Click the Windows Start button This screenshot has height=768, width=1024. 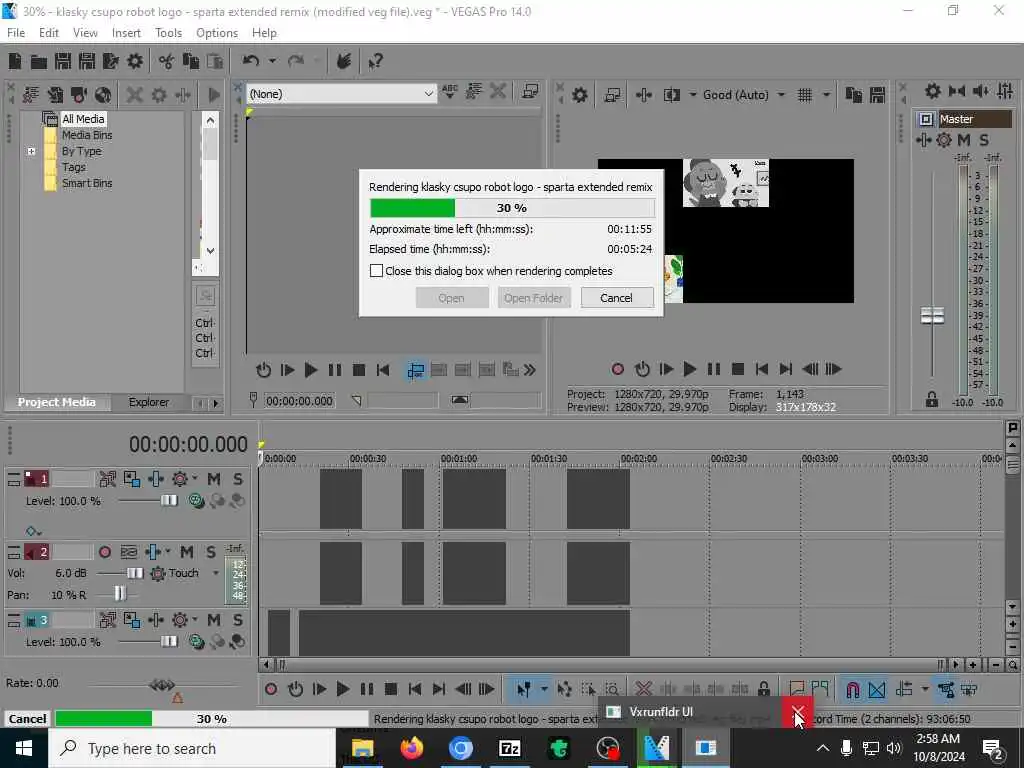pos(24,748)
